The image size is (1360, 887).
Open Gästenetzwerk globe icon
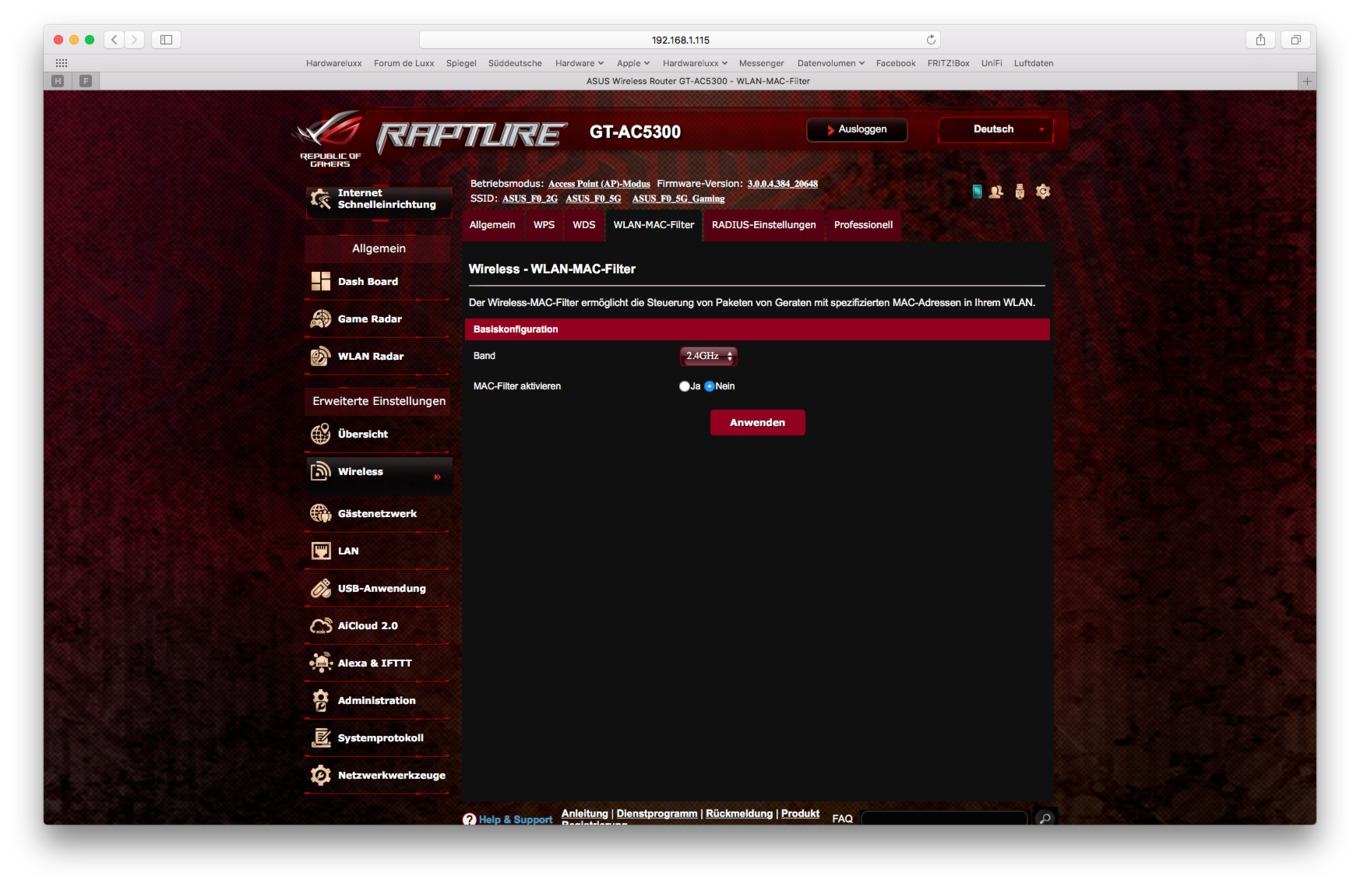coord(321,513)
